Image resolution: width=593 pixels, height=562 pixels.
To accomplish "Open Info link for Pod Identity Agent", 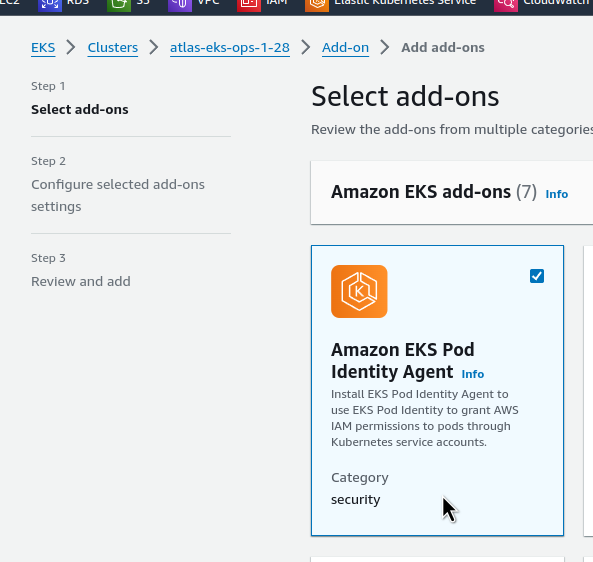I will (x=473, y=374).
